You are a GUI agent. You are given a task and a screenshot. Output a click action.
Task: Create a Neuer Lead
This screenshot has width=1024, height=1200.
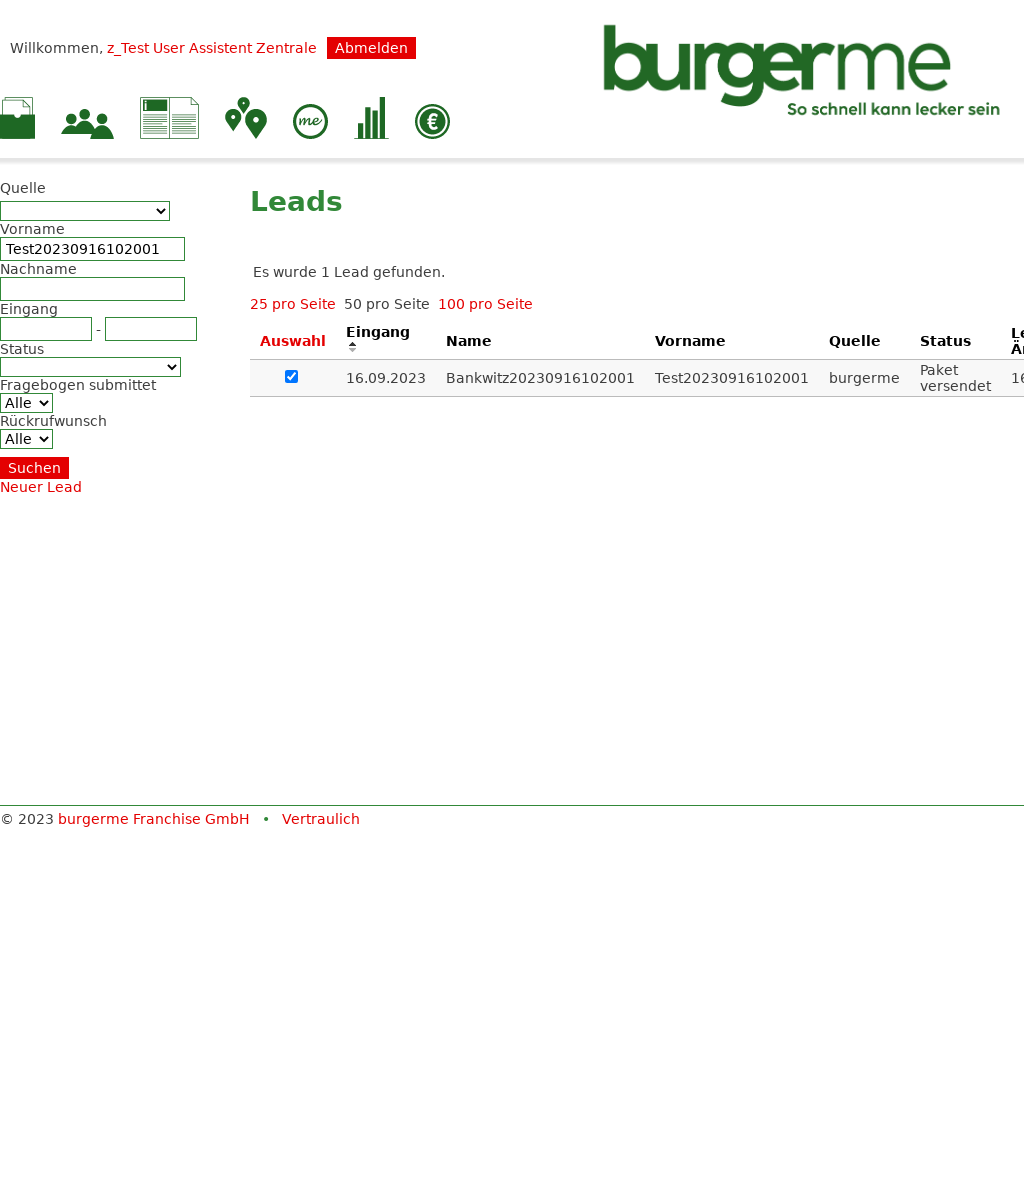(41, 487)
